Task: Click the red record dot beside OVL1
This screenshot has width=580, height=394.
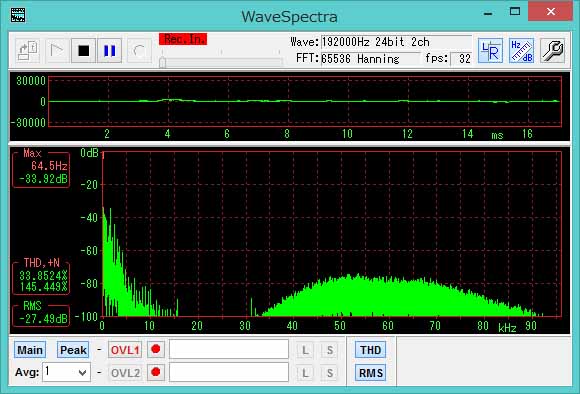Action: click(156, 349)
